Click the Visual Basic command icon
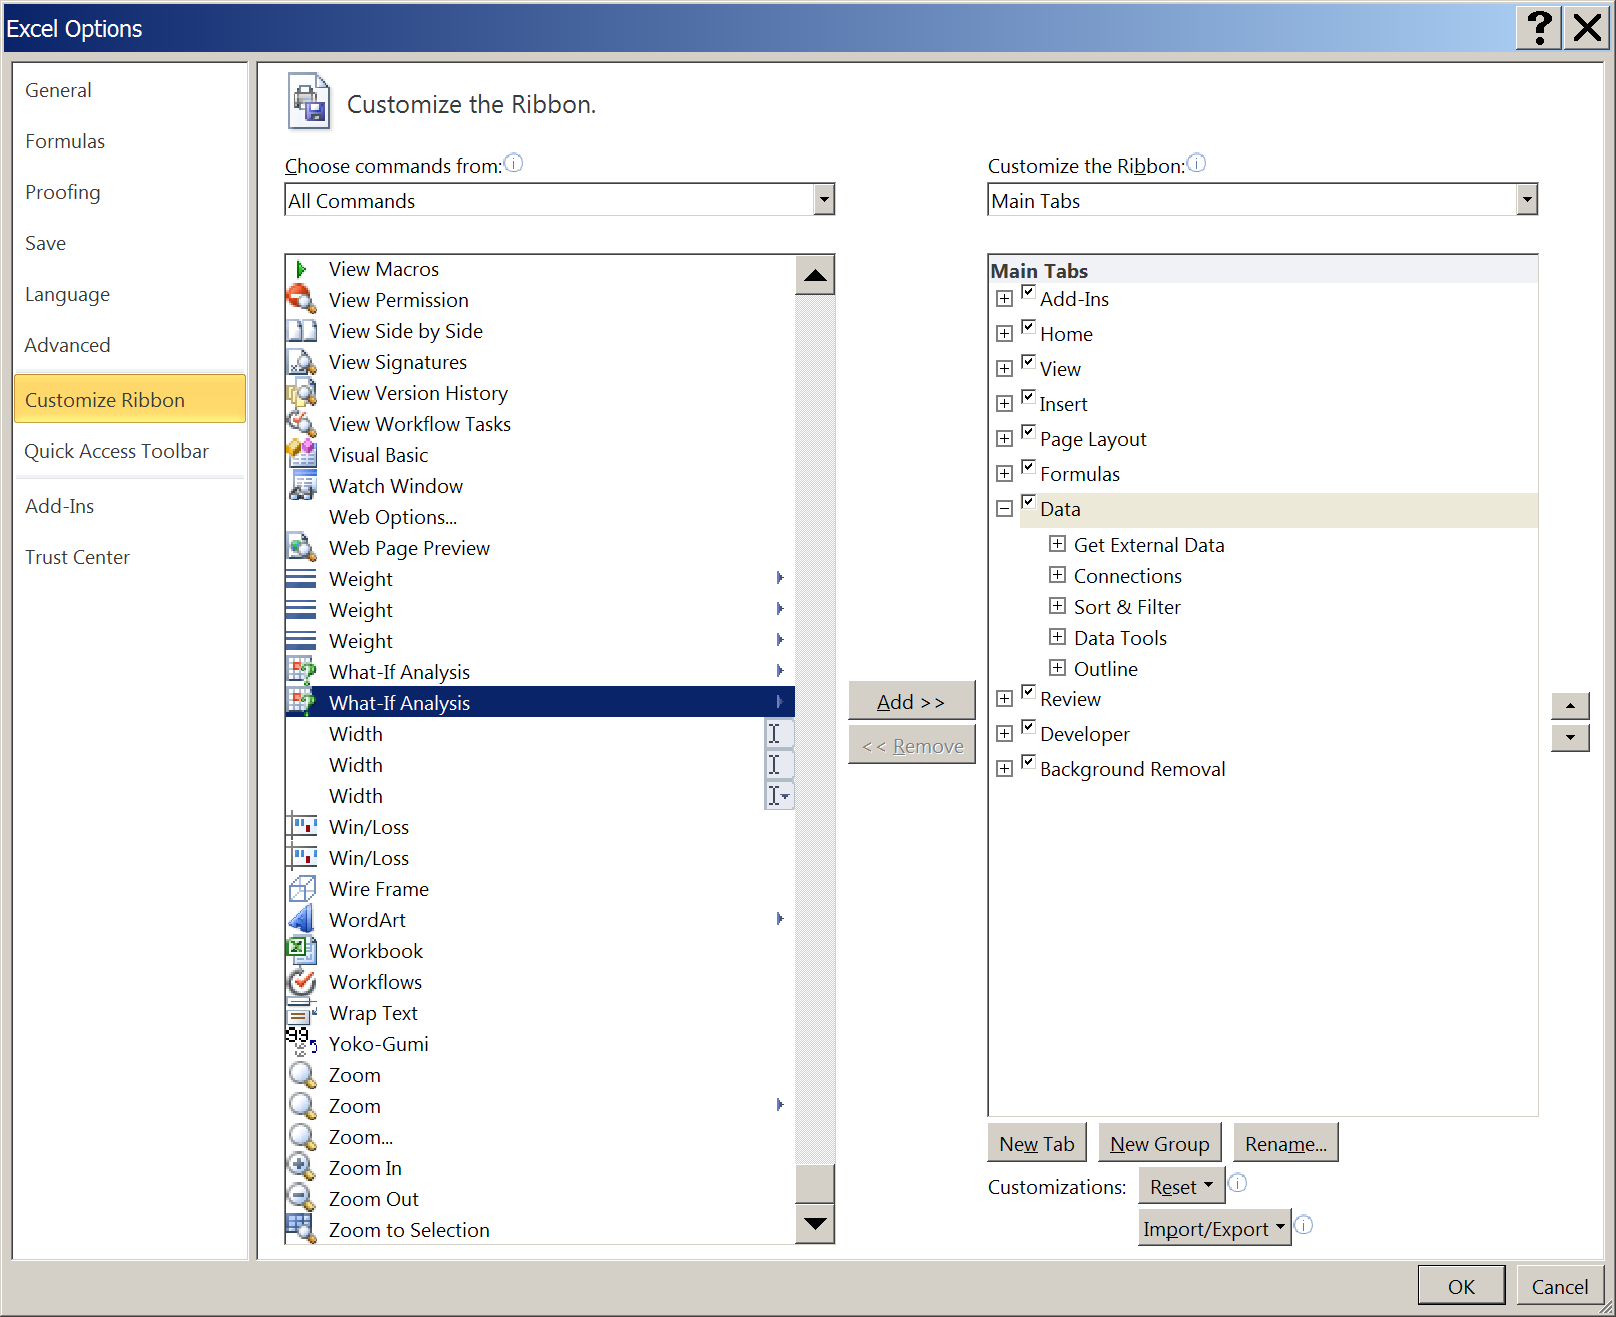Screen dimensions: 1616x1317 301,455
